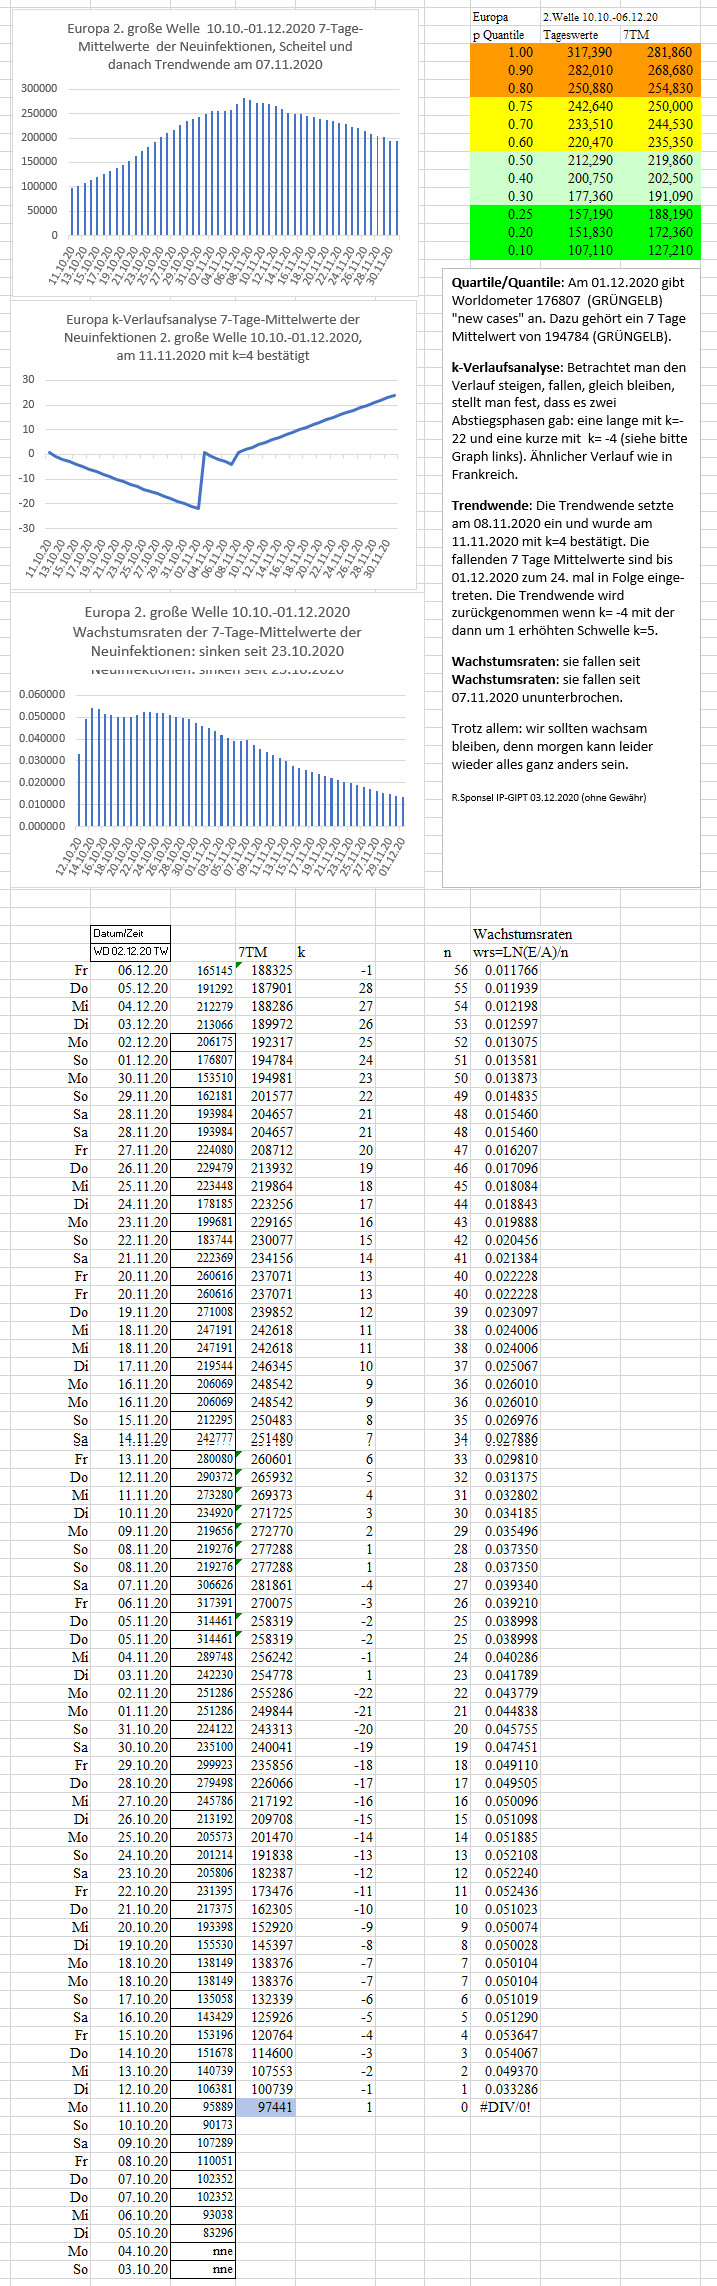Select the orange quantile cell '1.00'
The height and width of the screenshot is (2286, 717).
(x=504, y=52)
